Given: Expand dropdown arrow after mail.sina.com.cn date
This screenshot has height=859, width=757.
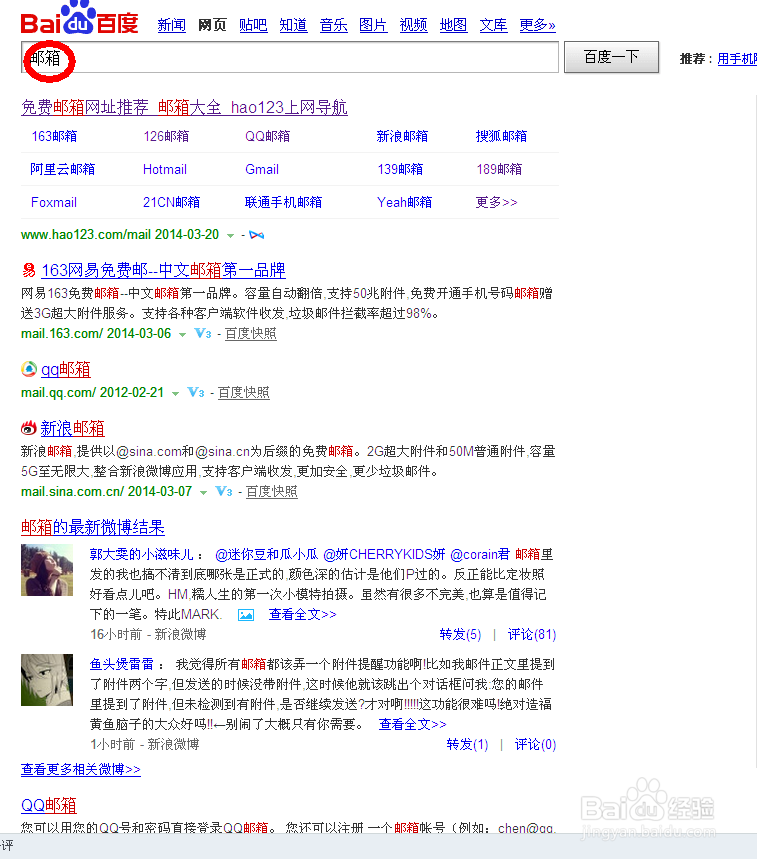Looking at the screenshot, I should click(x=203, y=493).
